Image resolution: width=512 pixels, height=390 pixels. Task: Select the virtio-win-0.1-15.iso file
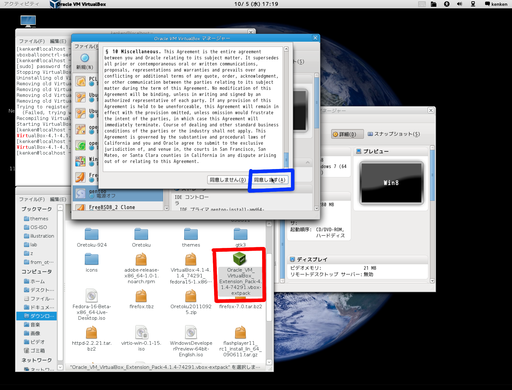(141, 339)
